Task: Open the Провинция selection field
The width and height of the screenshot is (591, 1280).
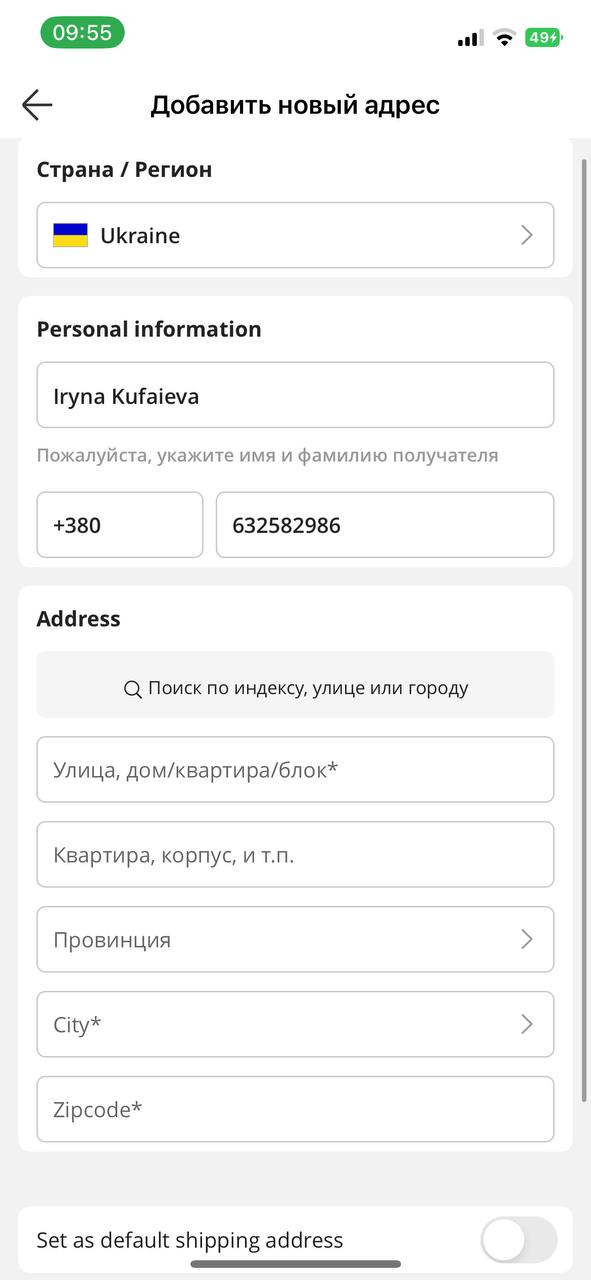Action: (x=295, y=940)
